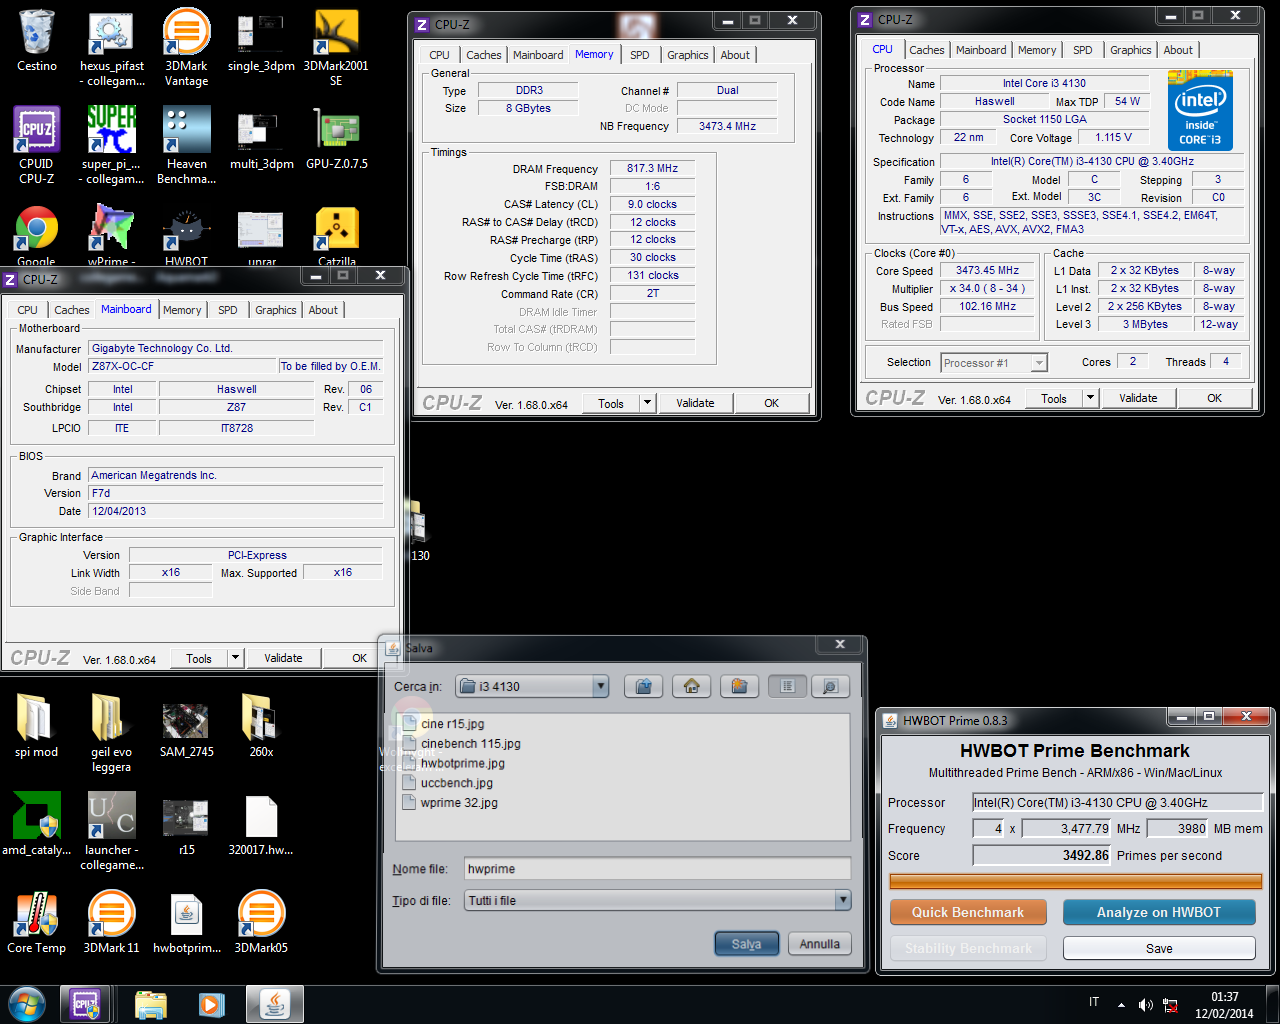Open the super_pi collegamento shortcut
Viewport: 1280px width, 1024px height.
pos(111,145)
